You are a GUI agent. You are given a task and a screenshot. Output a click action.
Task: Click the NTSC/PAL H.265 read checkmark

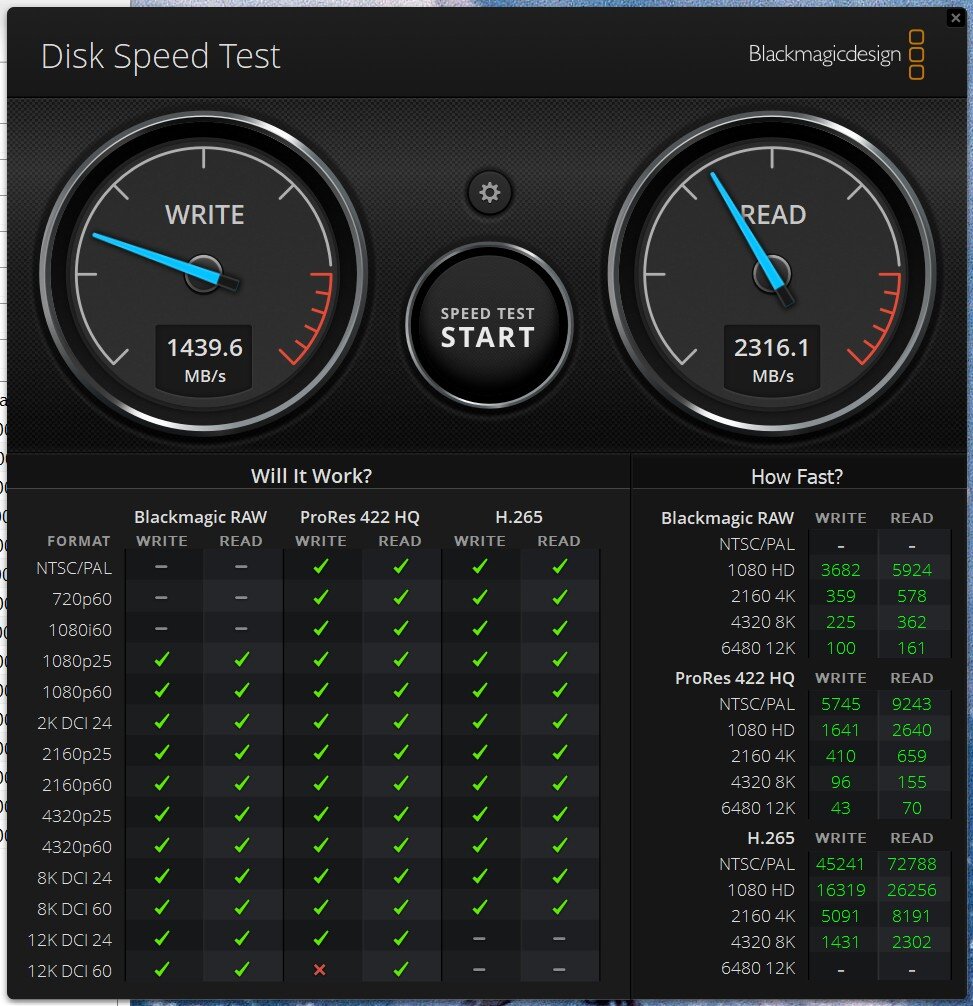point(560,566)
